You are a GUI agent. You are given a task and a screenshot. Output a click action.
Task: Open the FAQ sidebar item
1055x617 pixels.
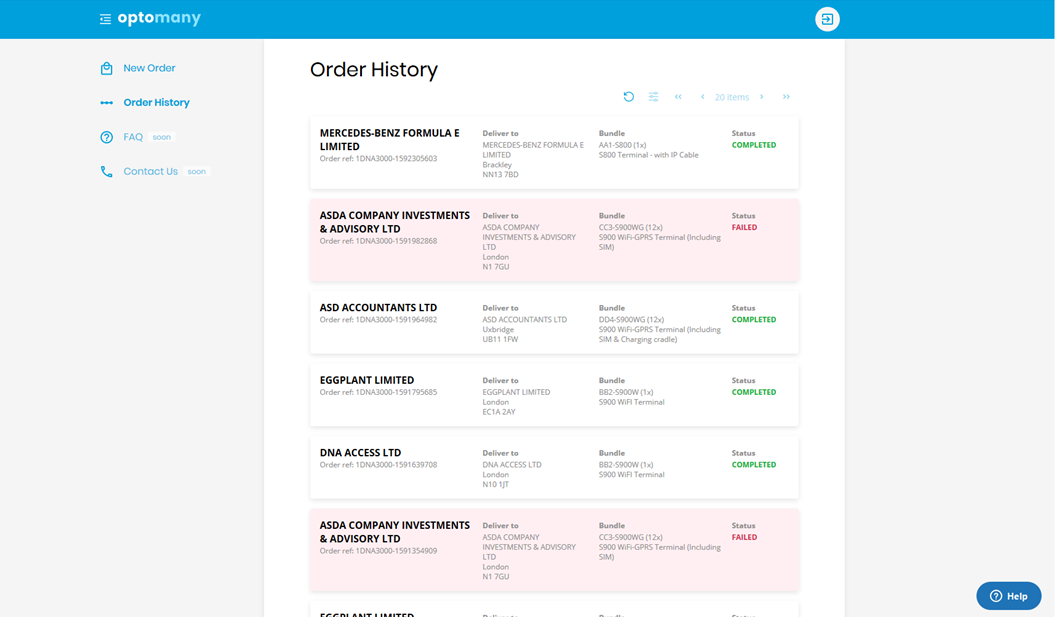point(133,137)
